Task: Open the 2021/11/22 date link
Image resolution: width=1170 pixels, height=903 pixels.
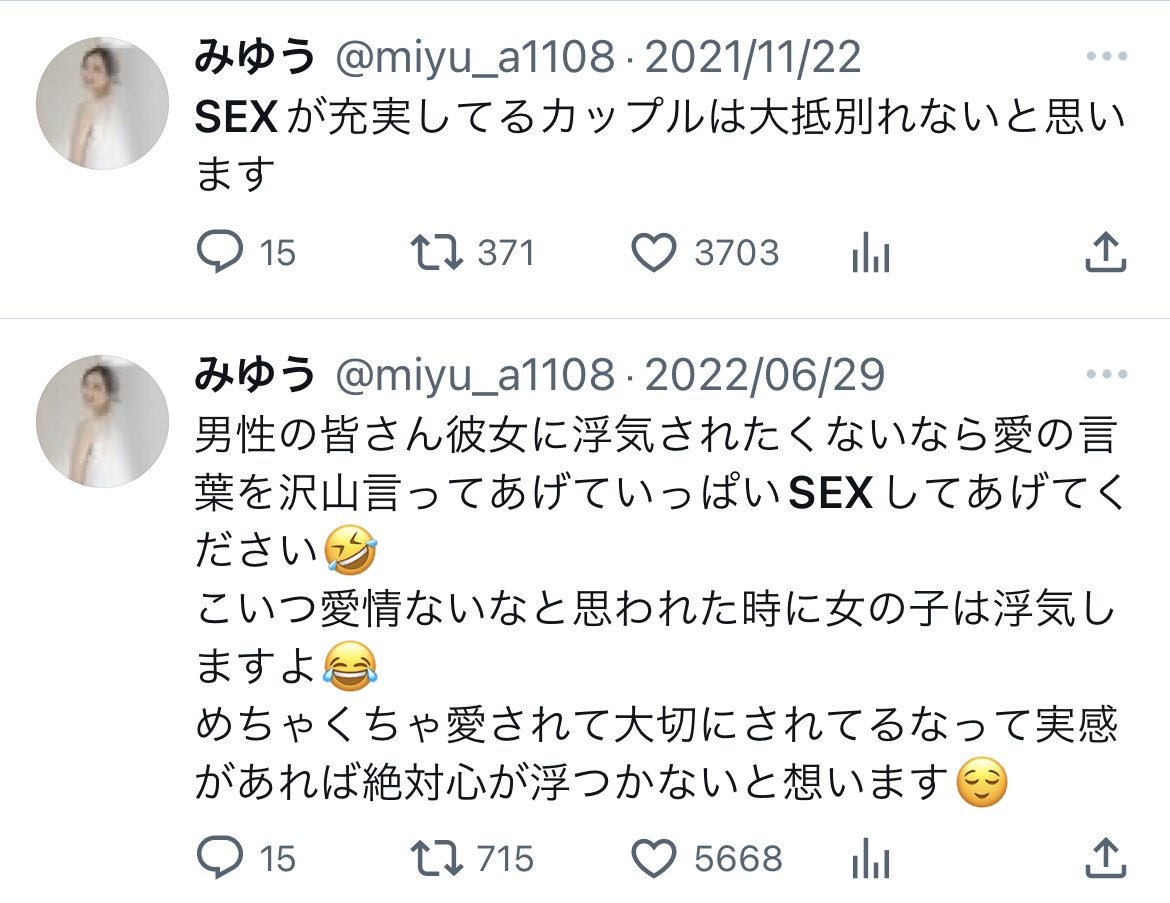Action: tap(753, 57)
